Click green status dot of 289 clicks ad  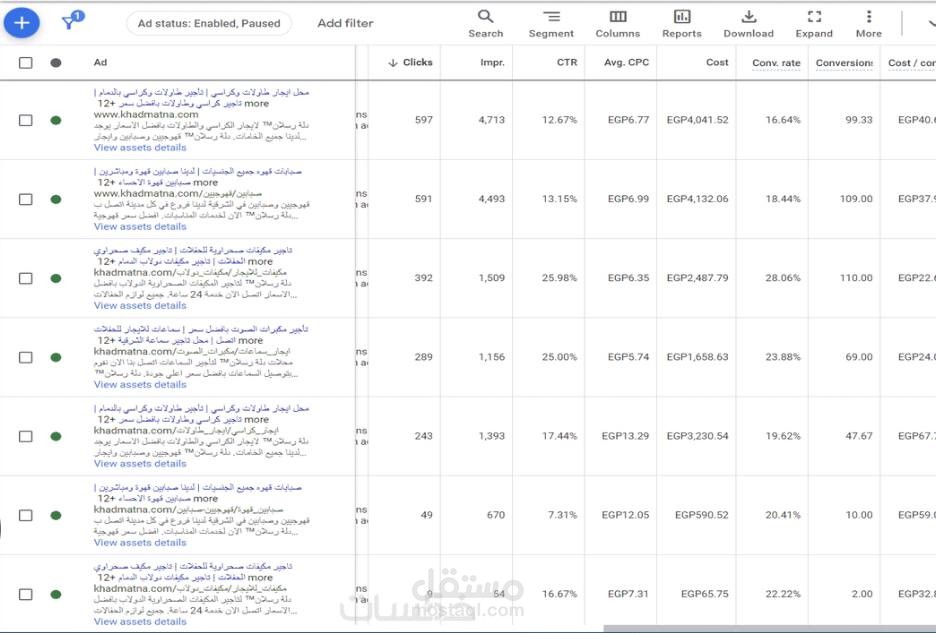56,357
